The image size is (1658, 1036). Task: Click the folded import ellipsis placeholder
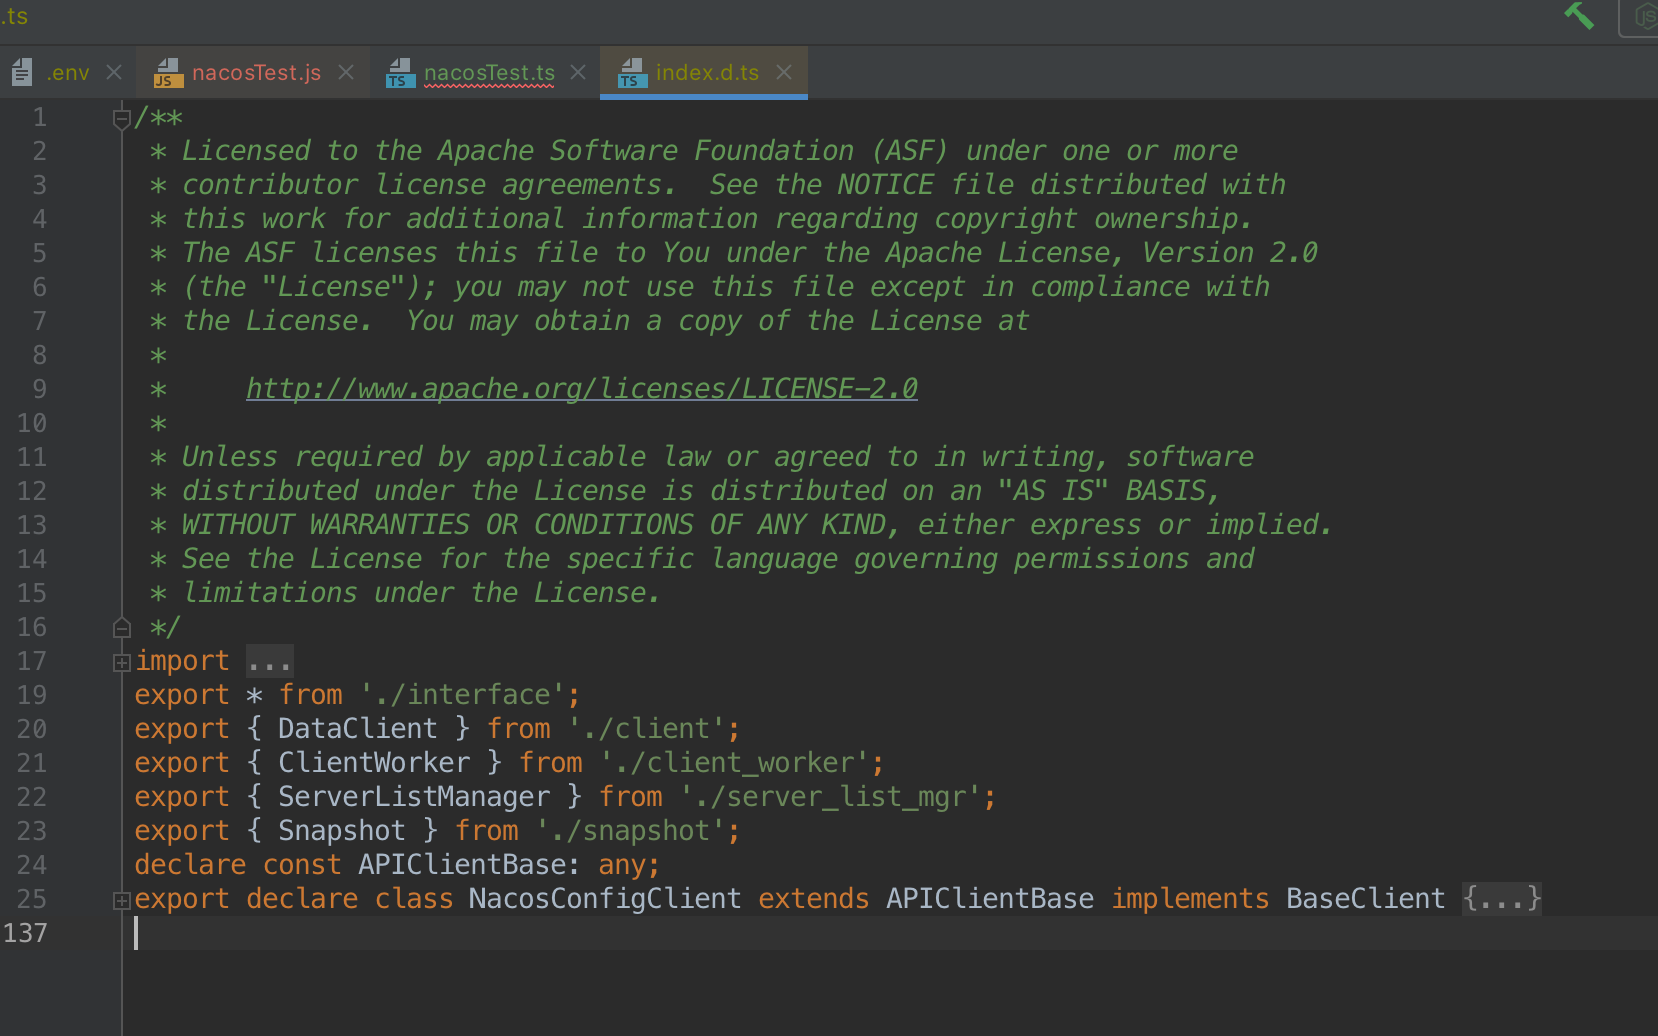point(269,662)
